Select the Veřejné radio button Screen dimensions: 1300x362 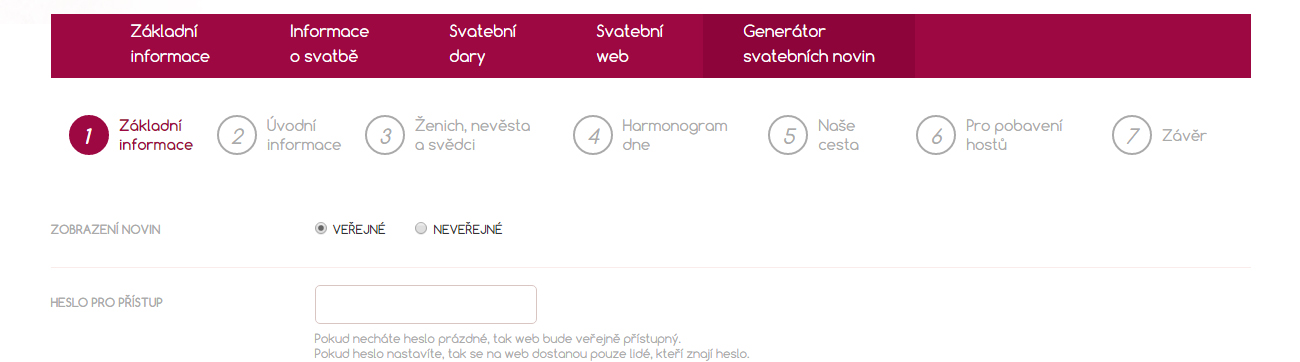click(x=321, y=229)
